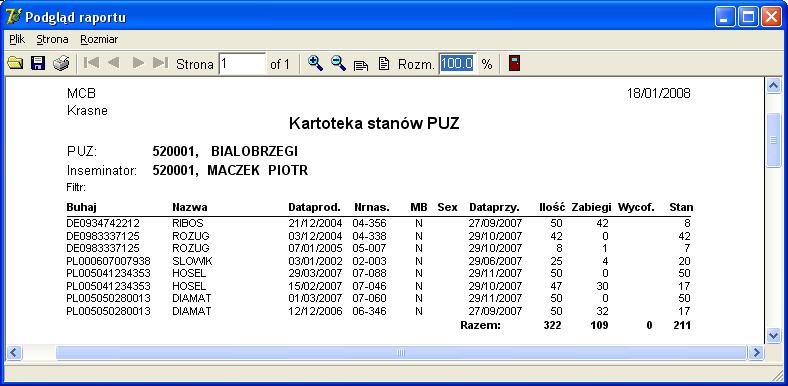
Task: Jump to the last page
Action: coord(160,63)
